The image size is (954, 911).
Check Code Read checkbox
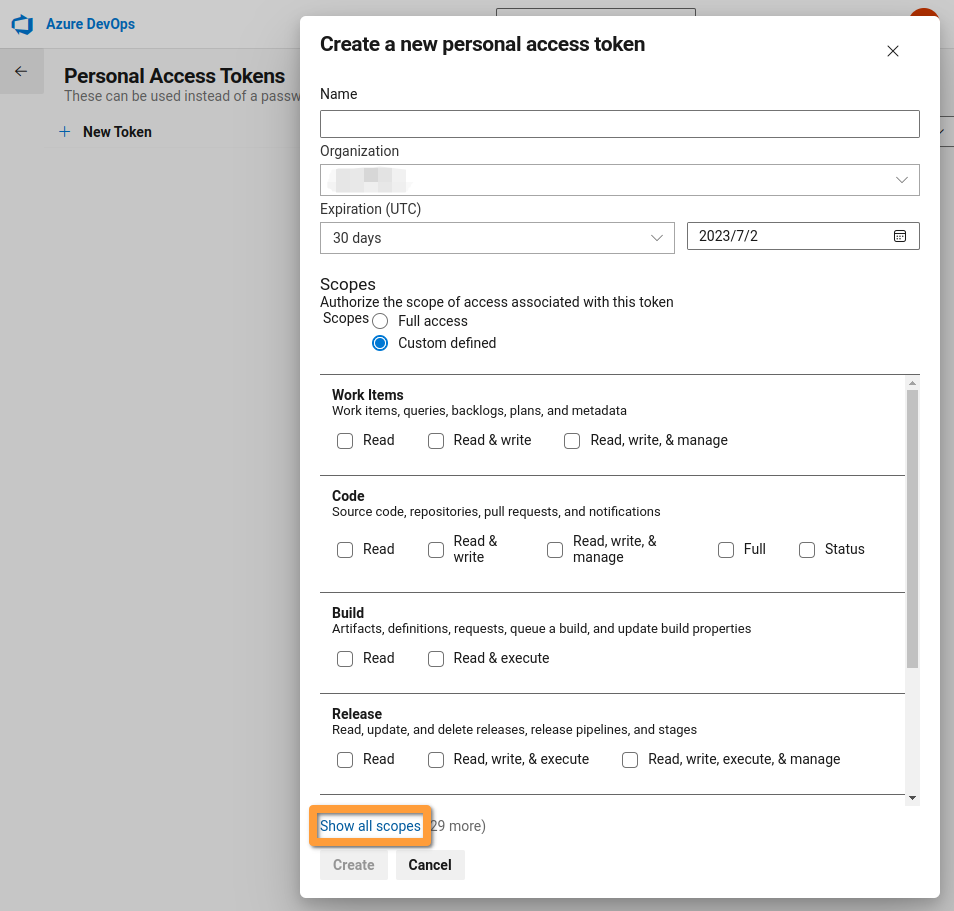pyautogui.click(x=345, y=550)
